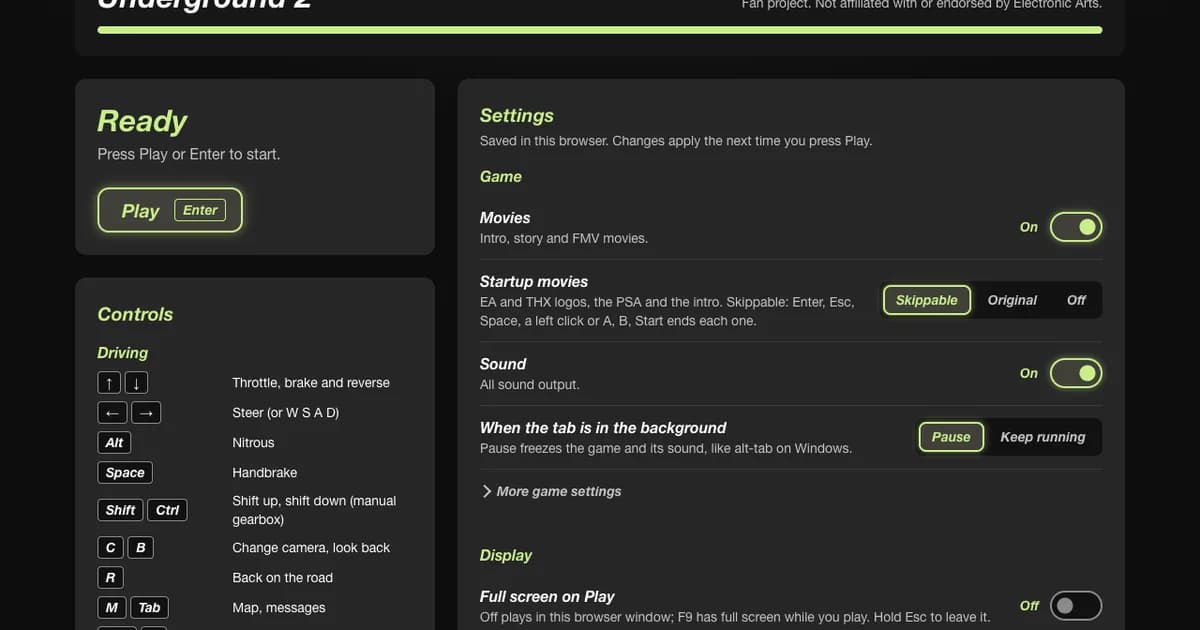Click the down arrow key badge
The image size is (1200, 630).
[136, 383]
